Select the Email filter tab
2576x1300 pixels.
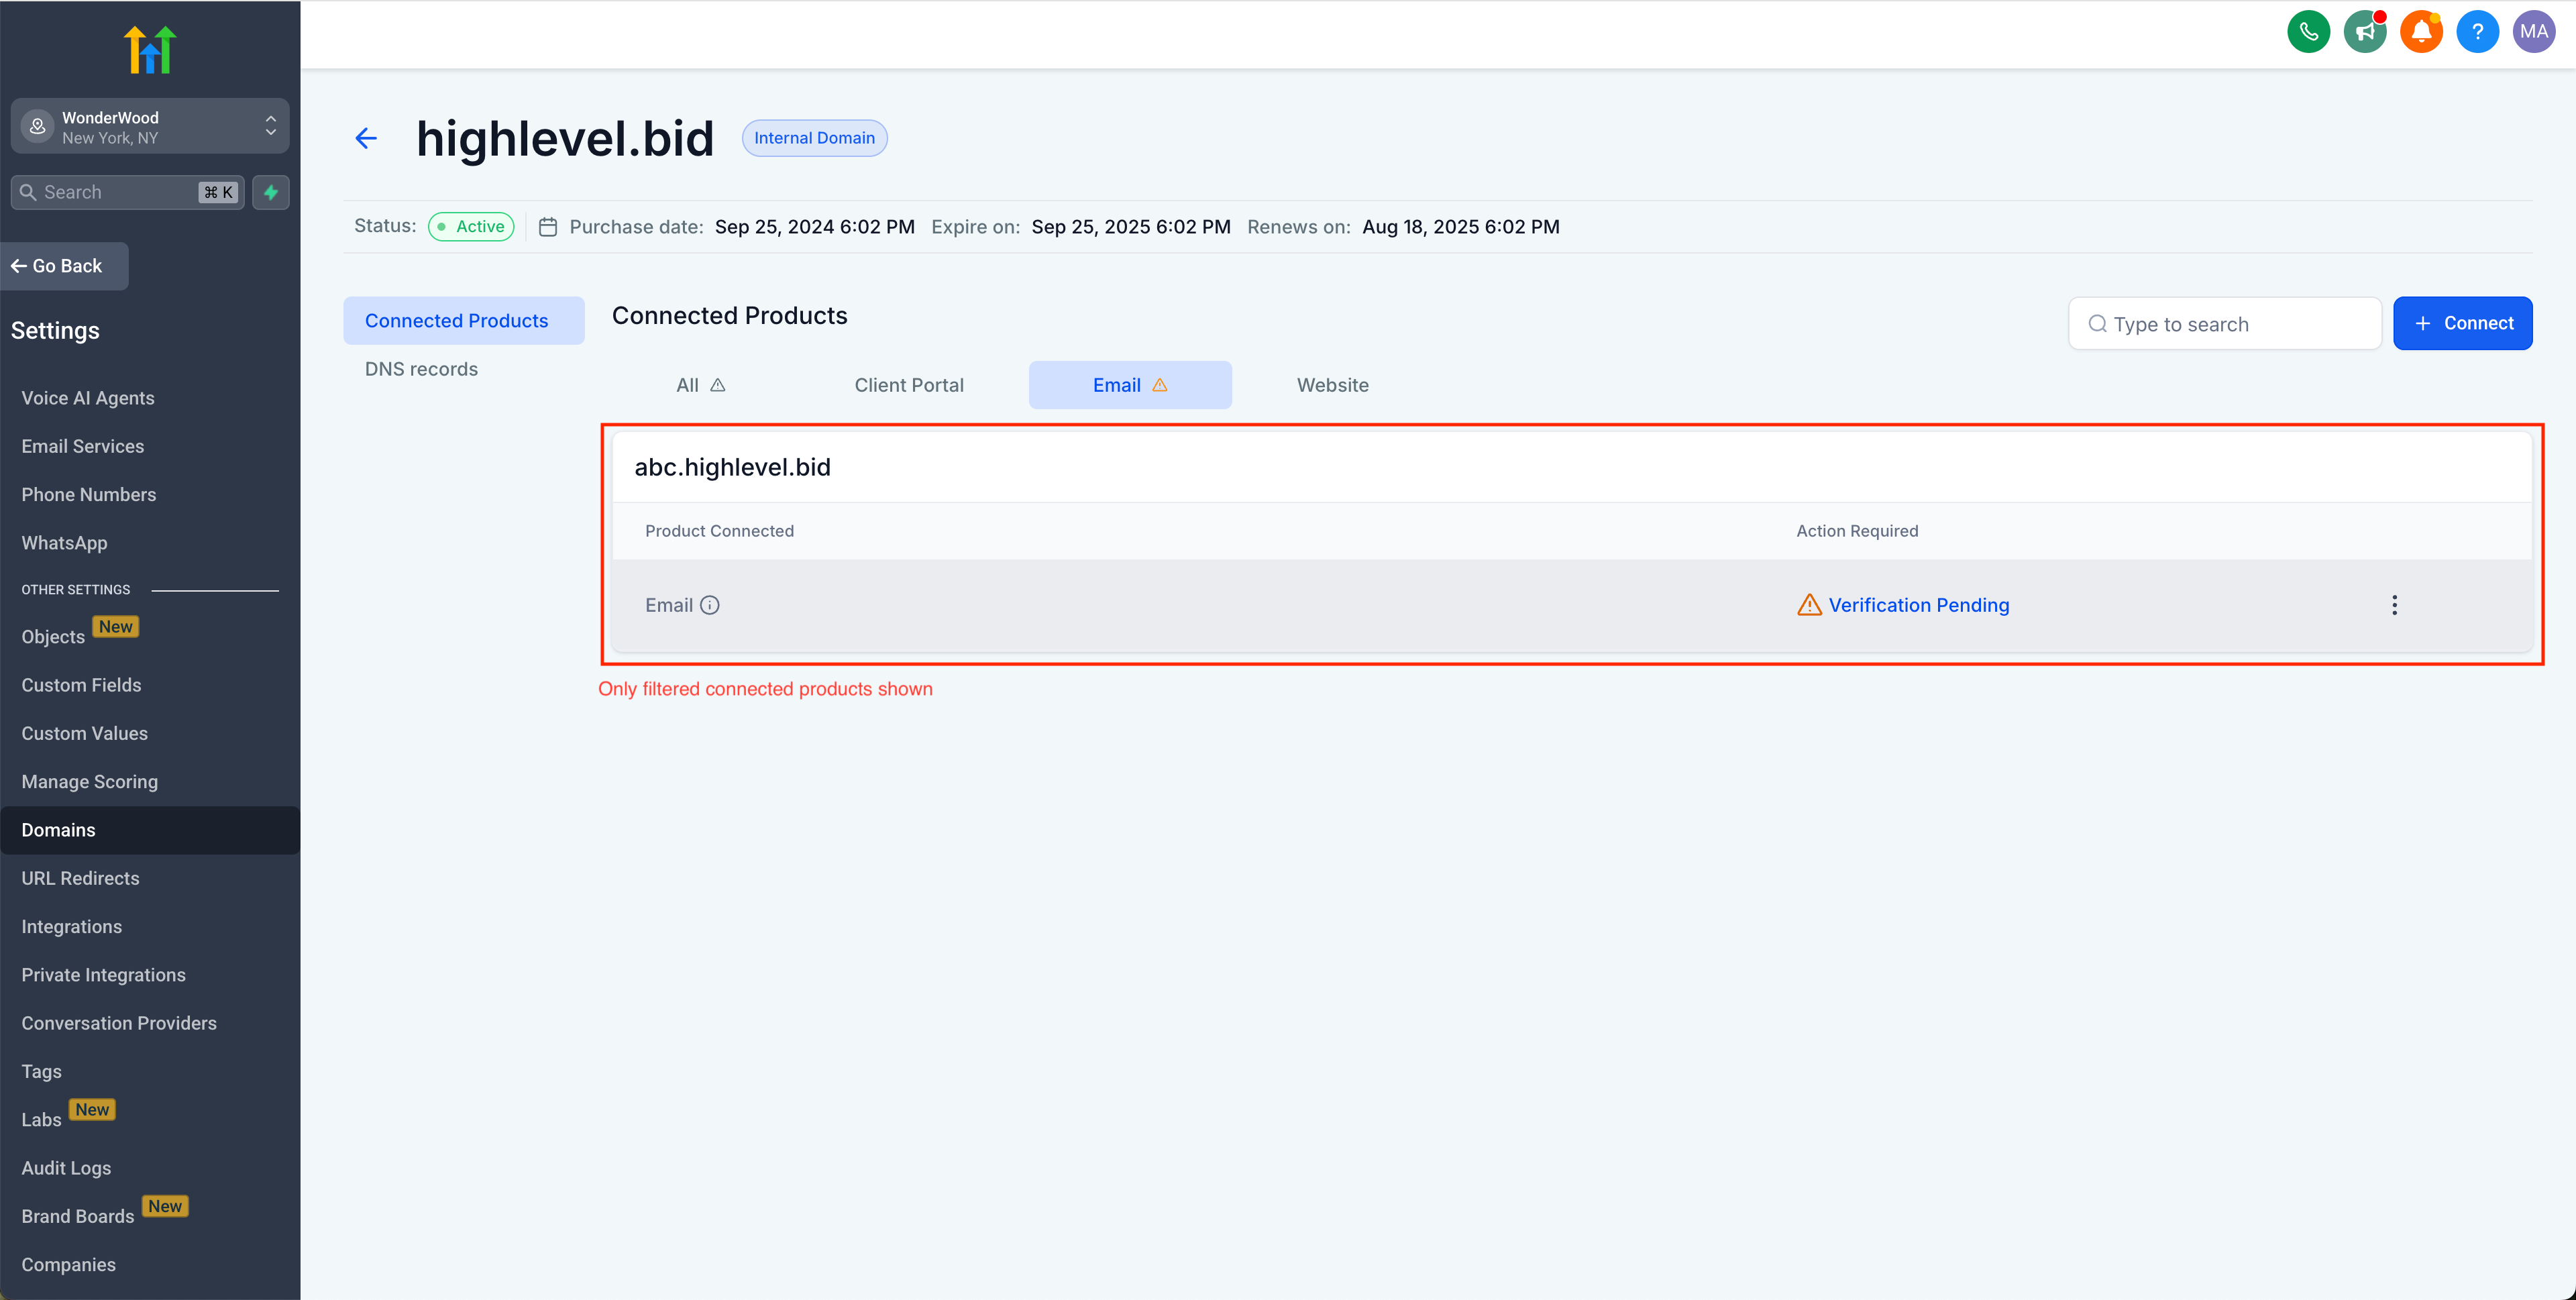point(1130,385)
